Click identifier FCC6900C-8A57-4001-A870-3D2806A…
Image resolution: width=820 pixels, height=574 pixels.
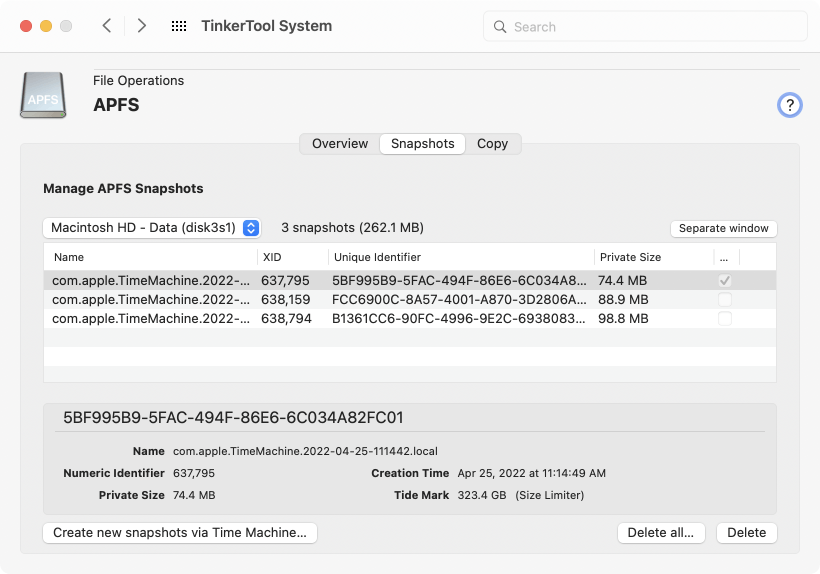(459, 300)
